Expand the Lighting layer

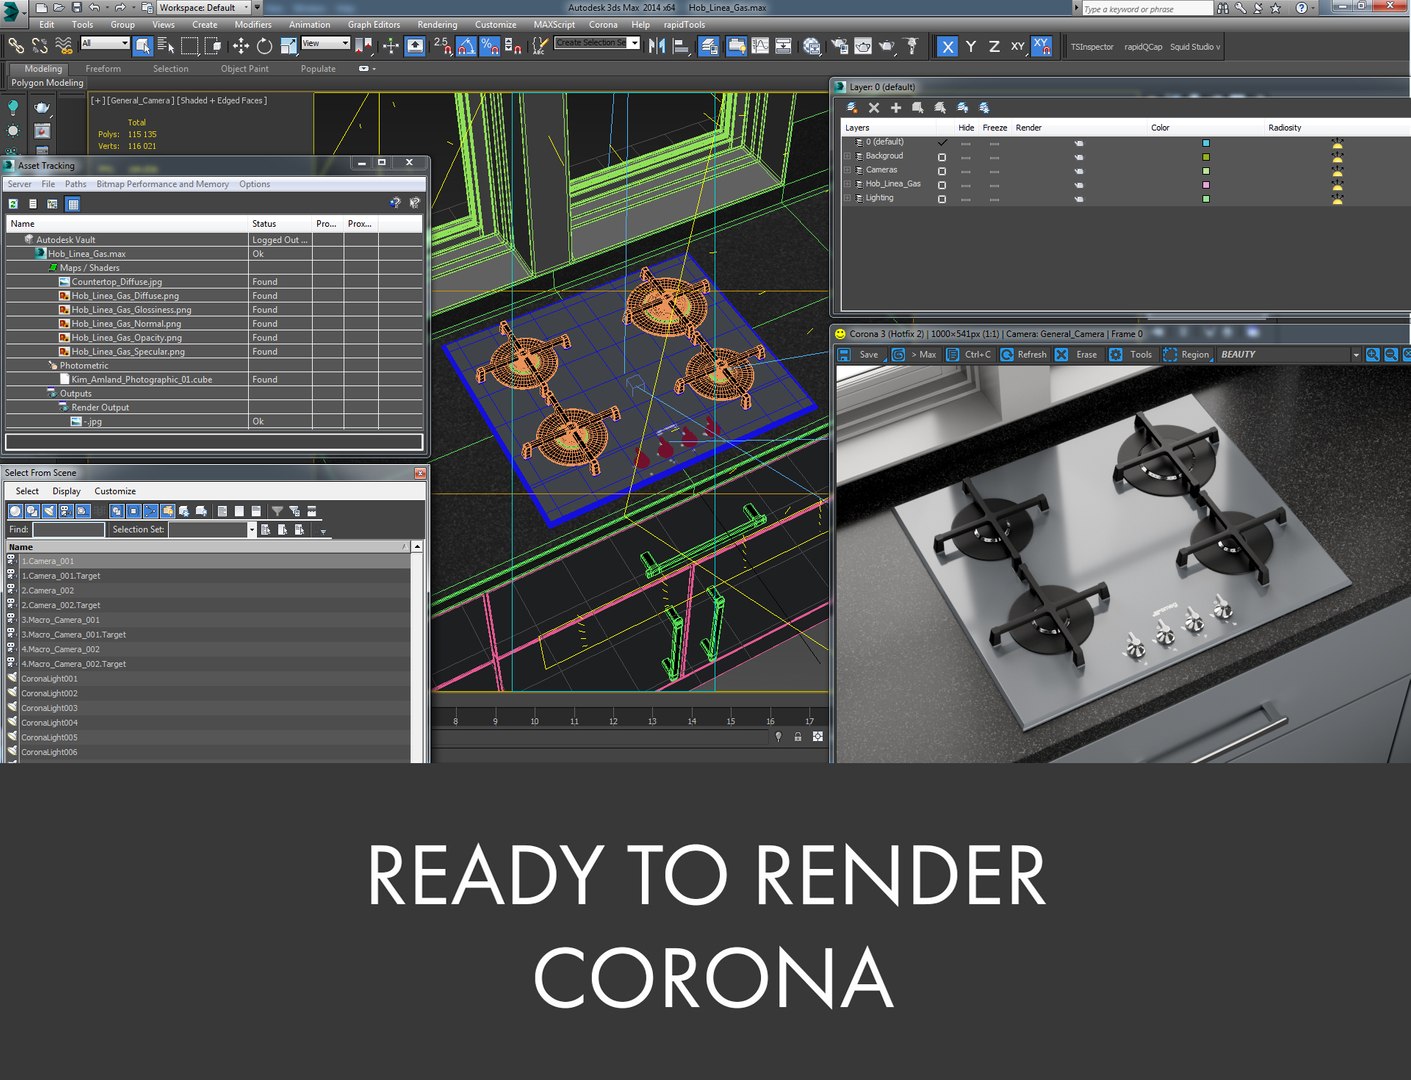[848, 199]
